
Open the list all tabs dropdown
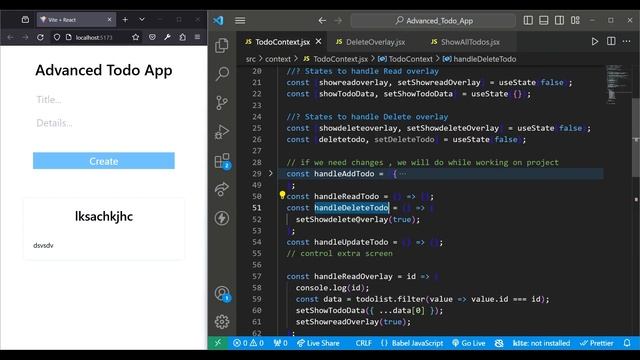(x=142, y=20)
